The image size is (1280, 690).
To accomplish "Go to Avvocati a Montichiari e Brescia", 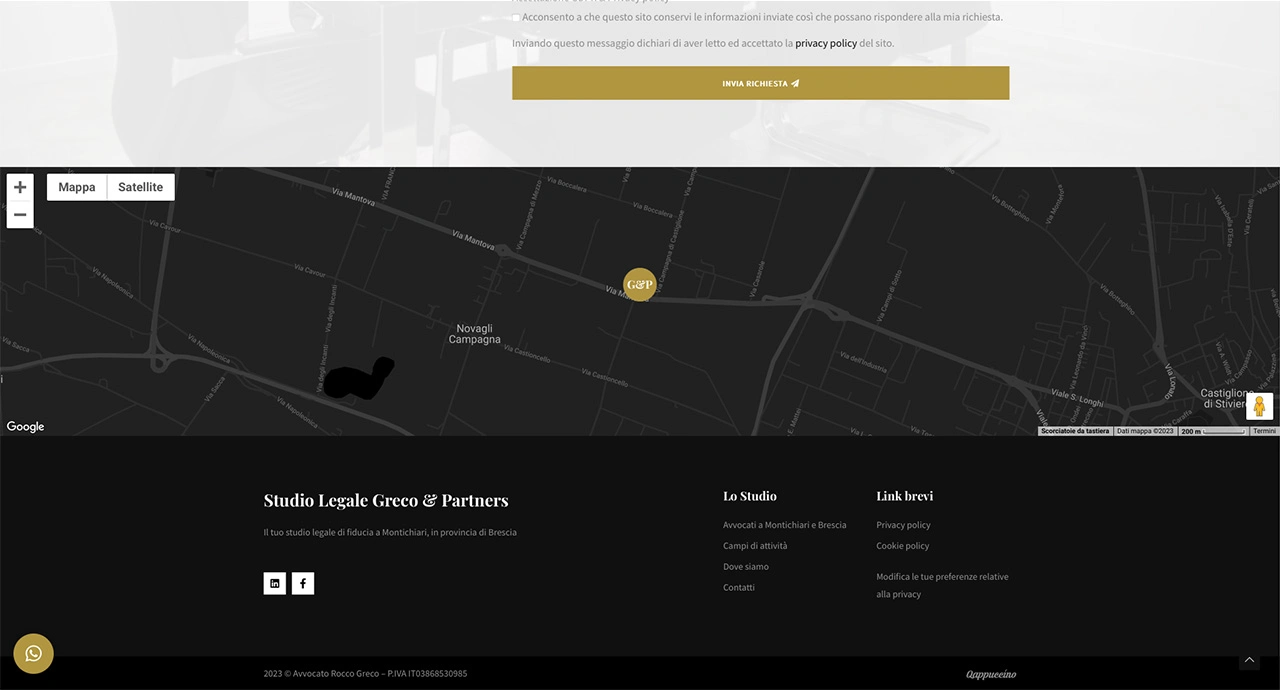I will 785,525.
